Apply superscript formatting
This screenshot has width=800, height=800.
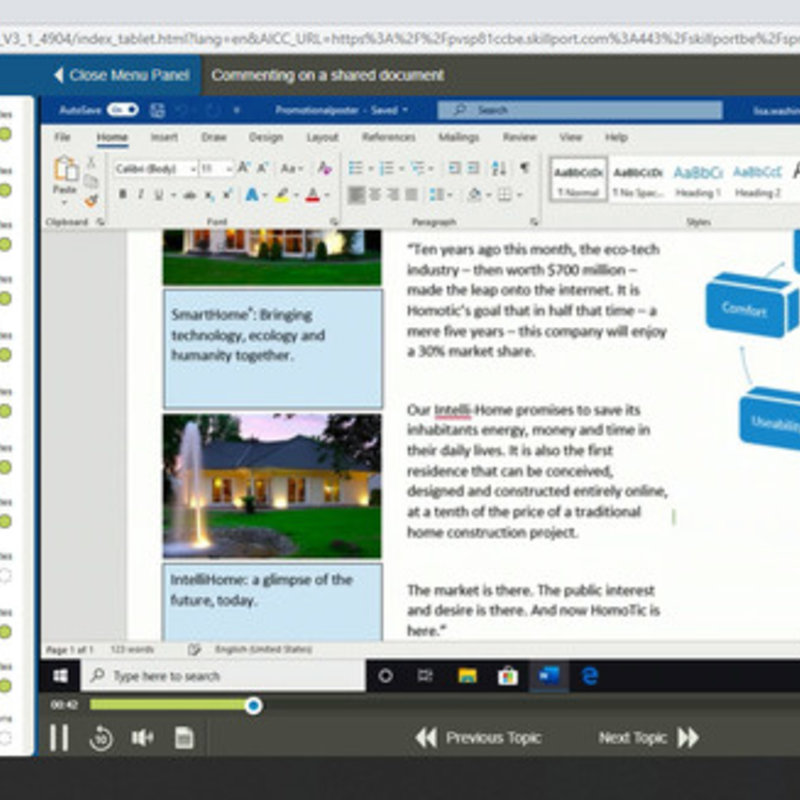click(x=228, y=194)
